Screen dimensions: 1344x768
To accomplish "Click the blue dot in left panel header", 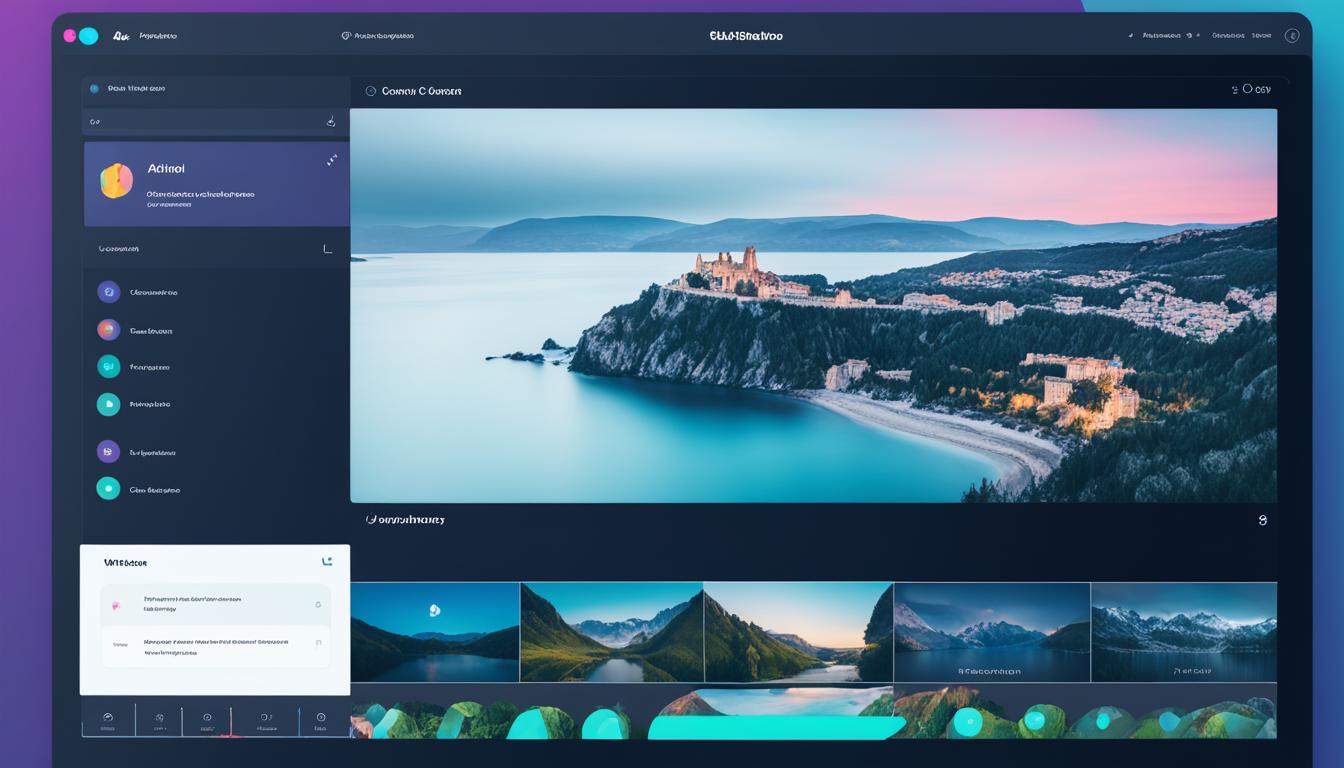I will point(95,88).
